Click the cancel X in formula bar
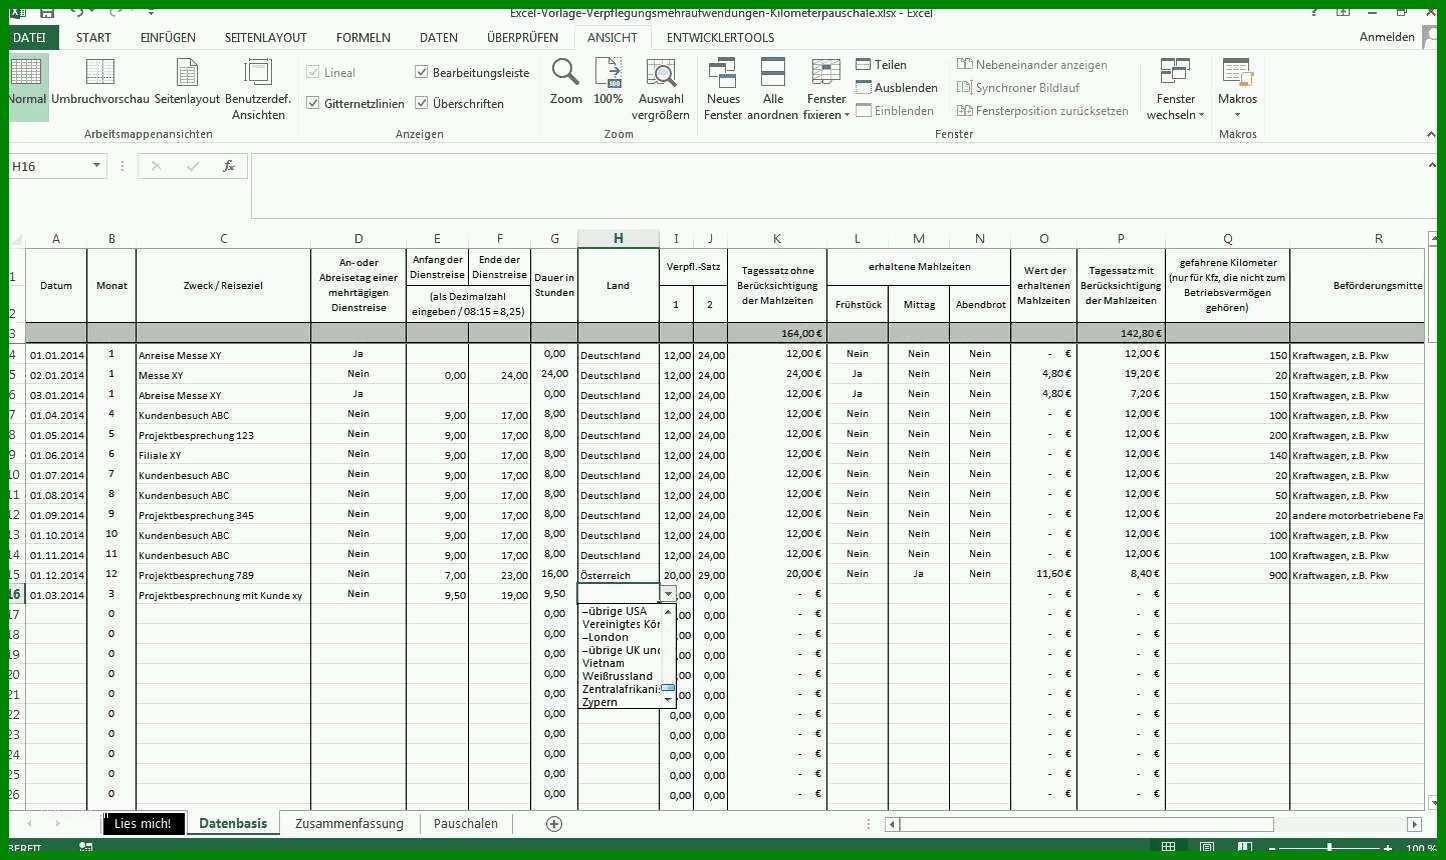1446x860 pixels. tap(156, 166)
